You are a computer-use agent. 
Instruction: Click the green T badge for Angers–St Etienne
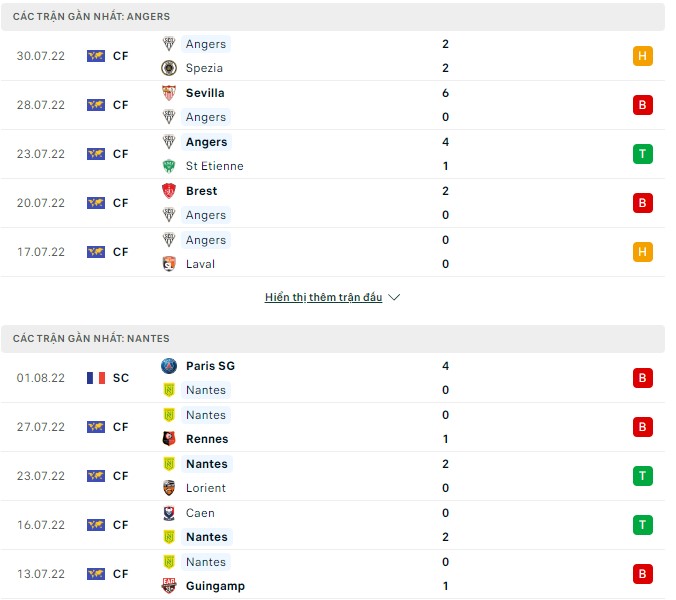643,154
